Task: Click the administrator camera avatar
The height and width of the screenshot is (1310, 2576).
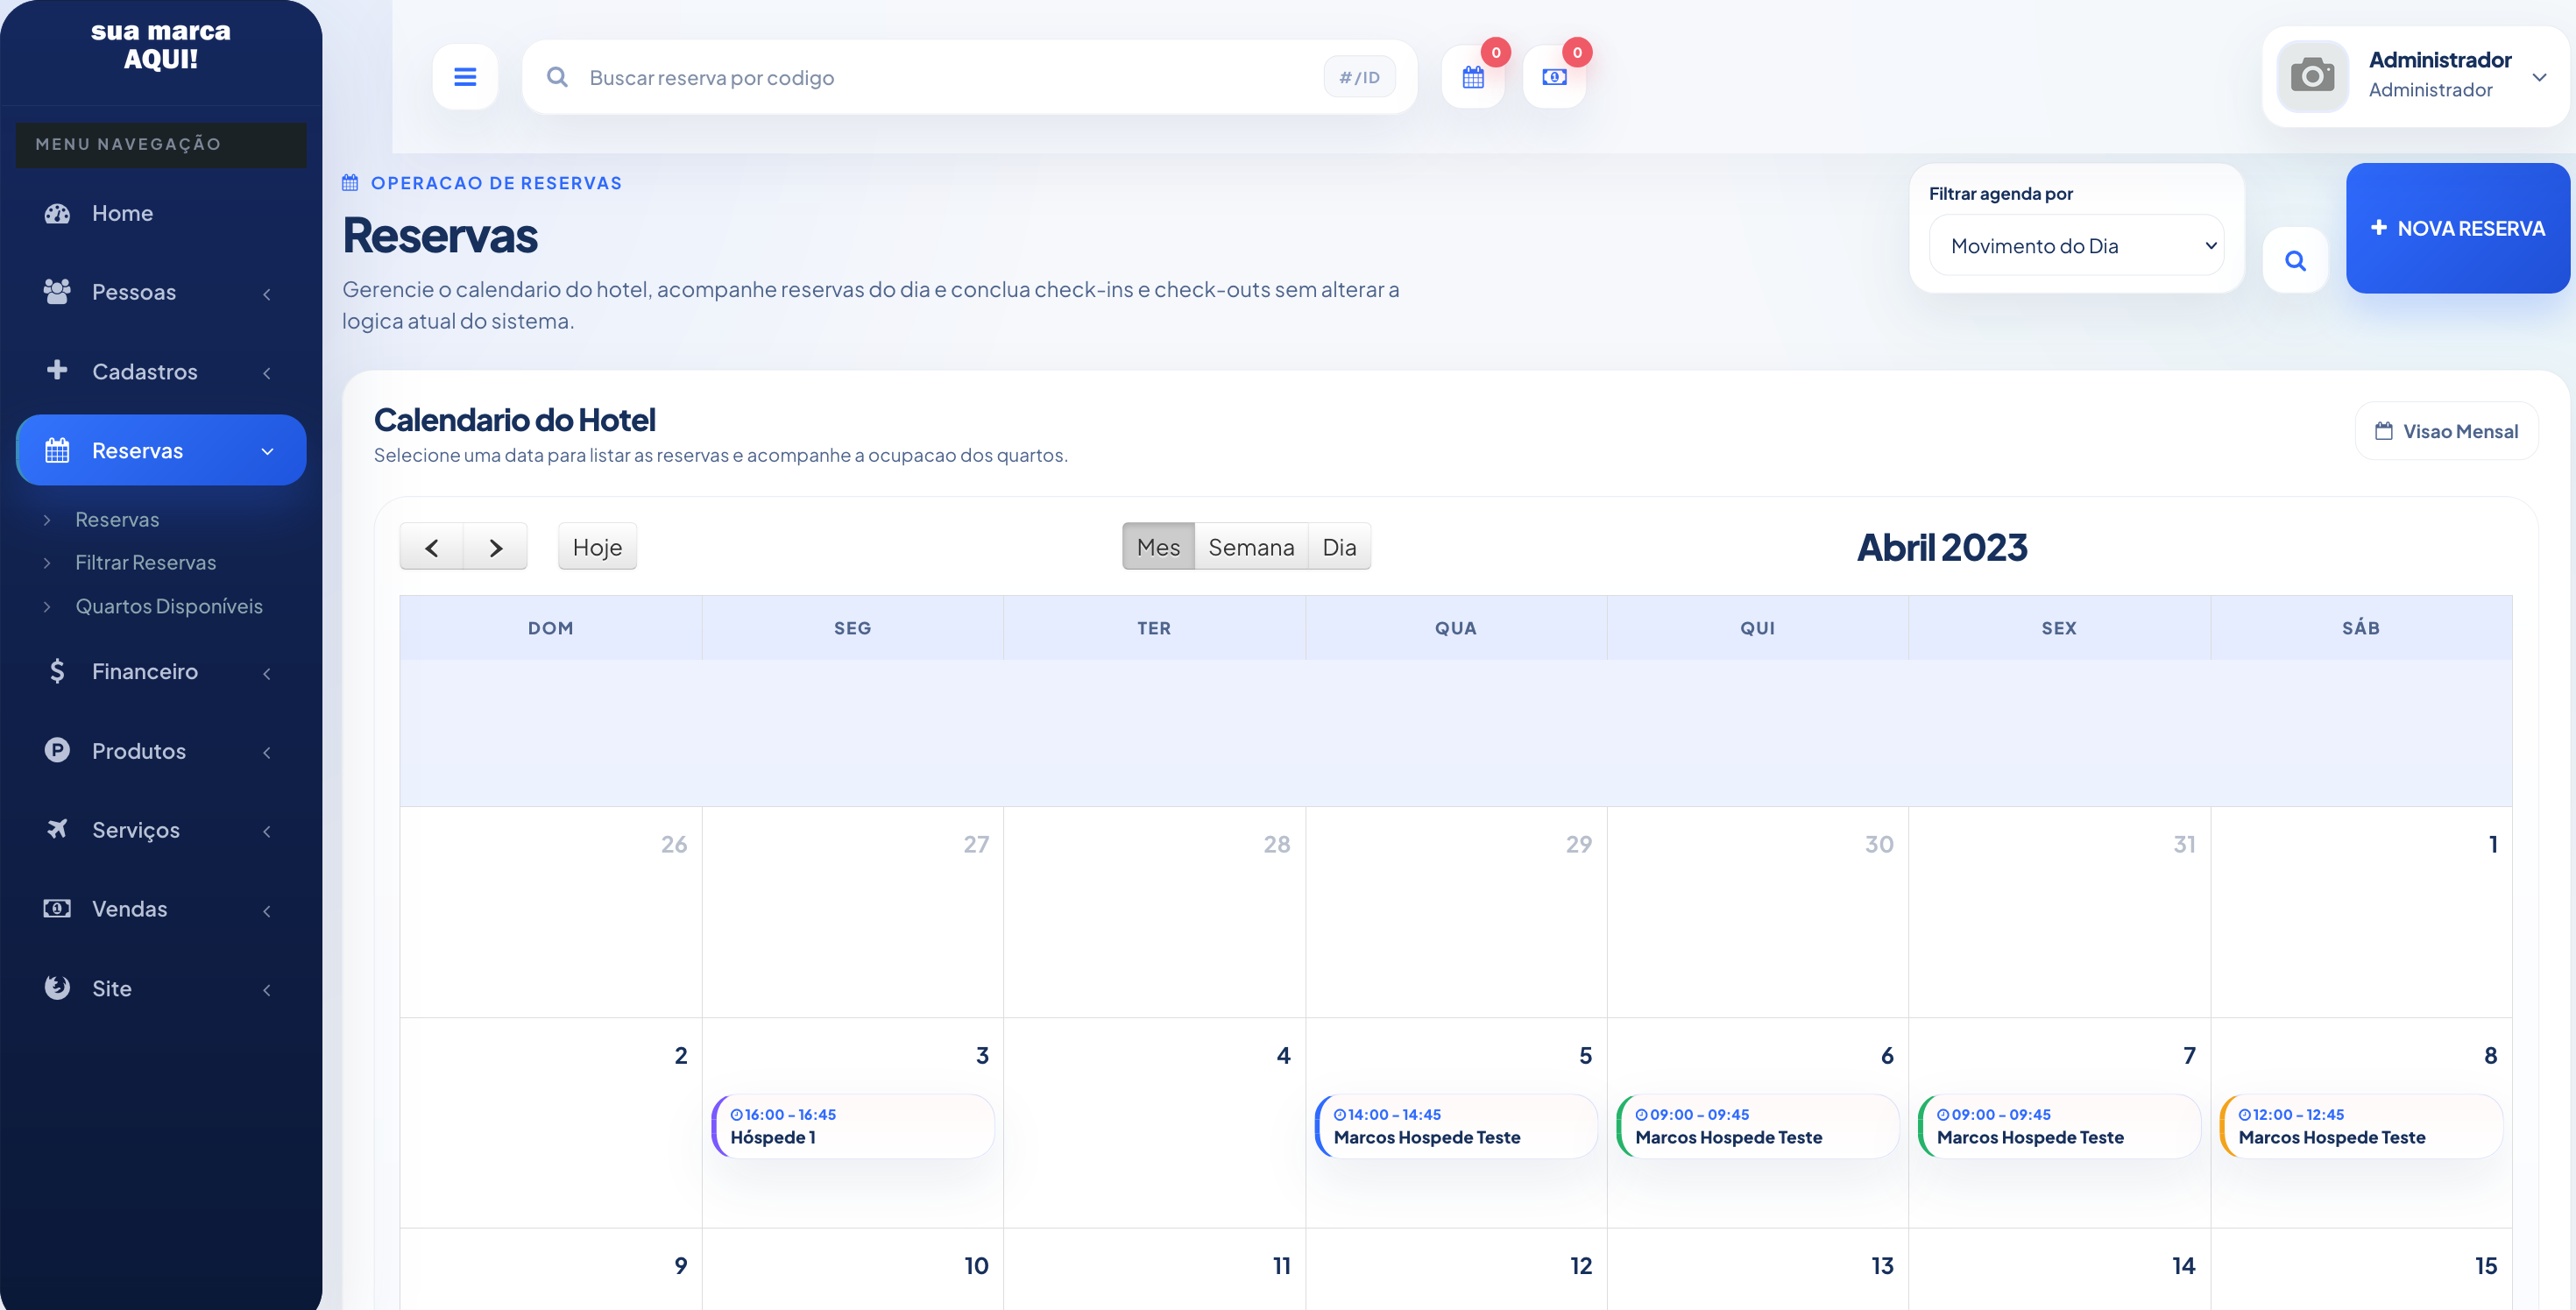Action: pos(2312,76)
